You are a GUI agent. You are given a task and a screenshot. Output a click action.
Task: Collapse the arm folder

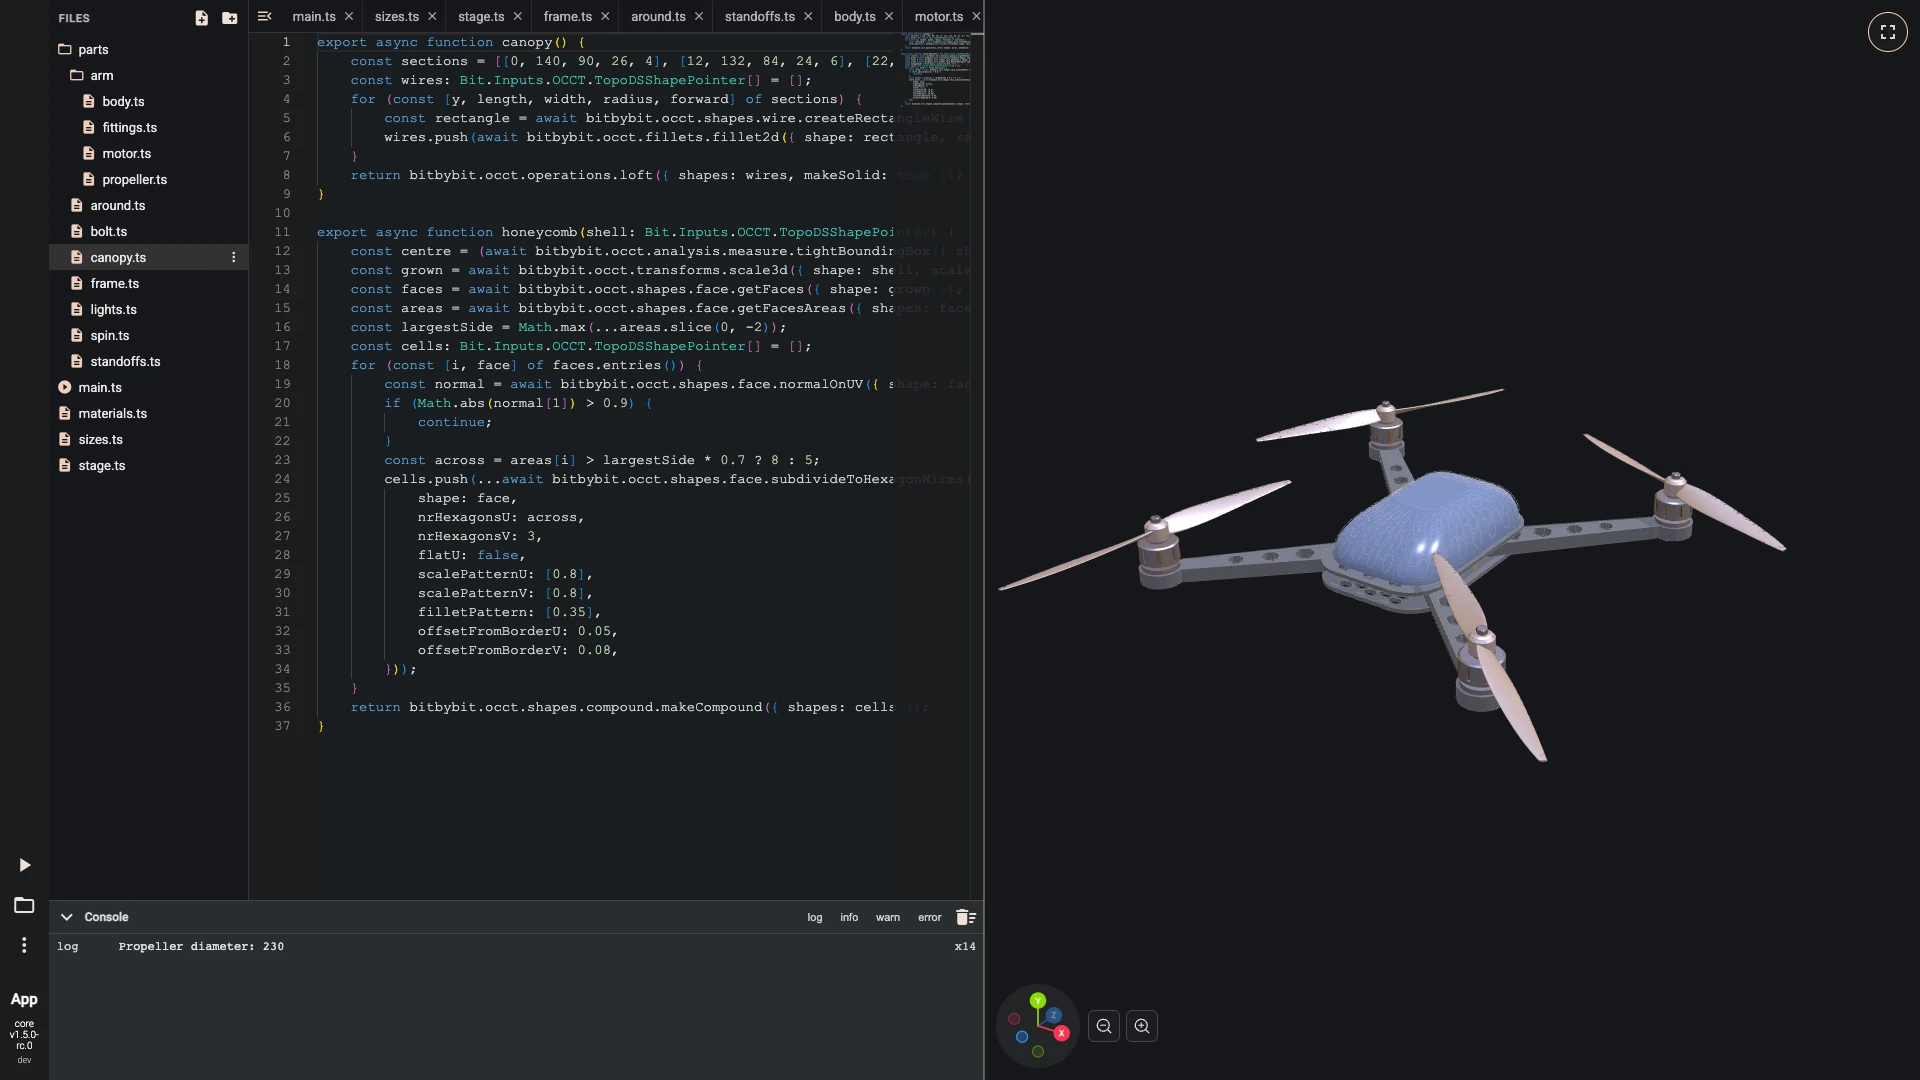[x=148, y=75]
